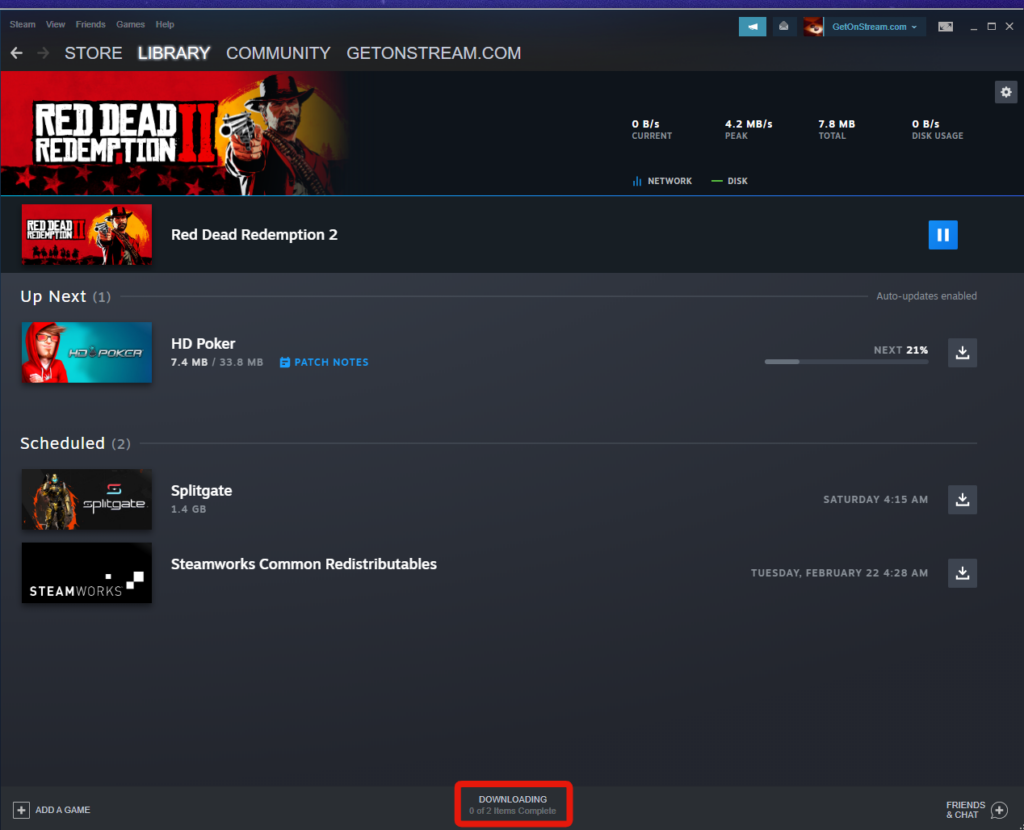Viewport: 1024px width, 830px height.
Task: Open Friends & Chat plus icon
Action: [x=999, y=810]
